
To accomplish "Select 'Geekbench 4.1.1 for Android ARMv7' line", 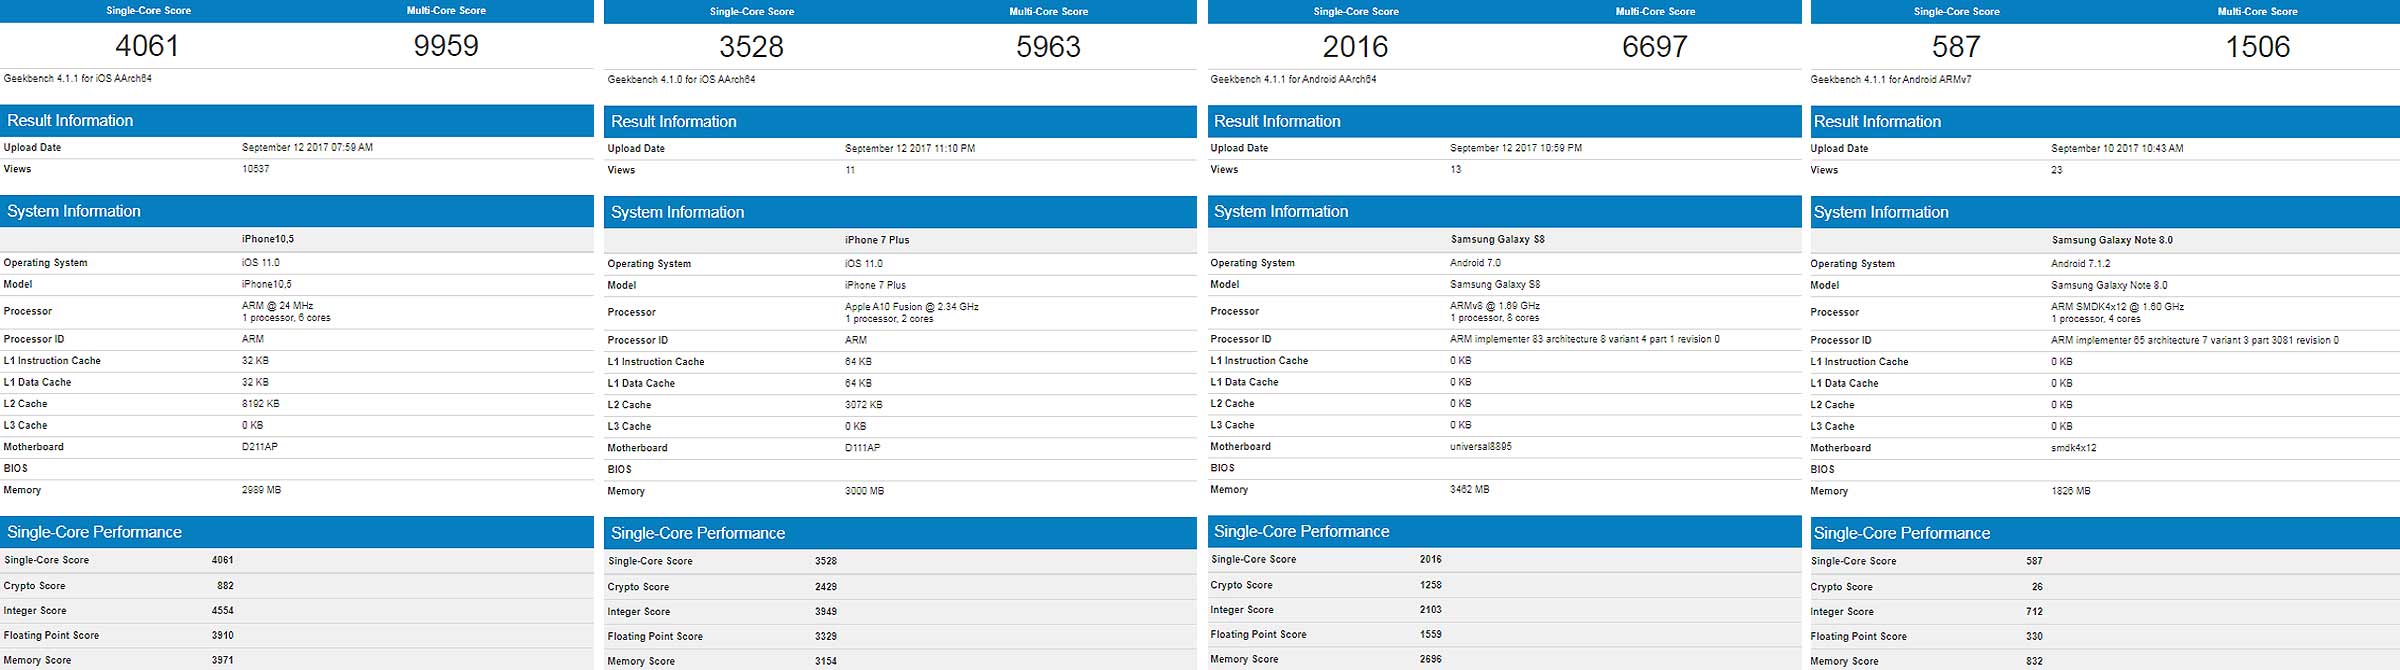I will [x=1890, y=79].
